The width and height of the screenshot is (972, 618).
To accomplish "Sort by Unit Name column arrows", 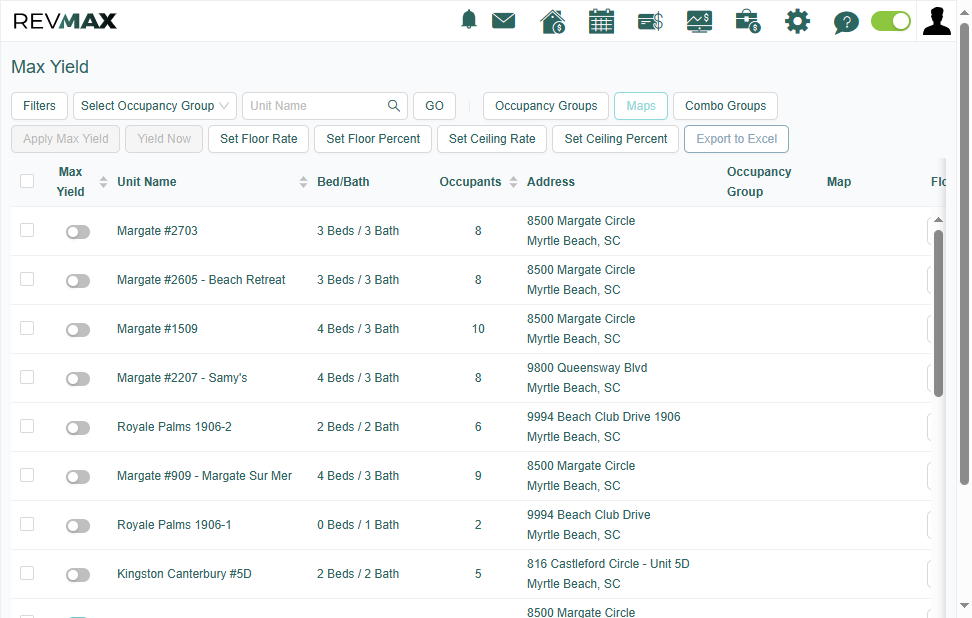I will coord(303,182).
